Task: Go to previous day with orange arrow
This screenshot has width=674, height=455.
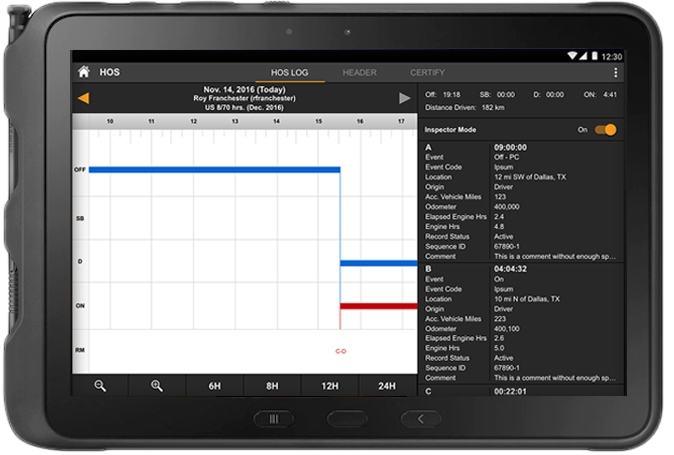Action: point(83,98)
